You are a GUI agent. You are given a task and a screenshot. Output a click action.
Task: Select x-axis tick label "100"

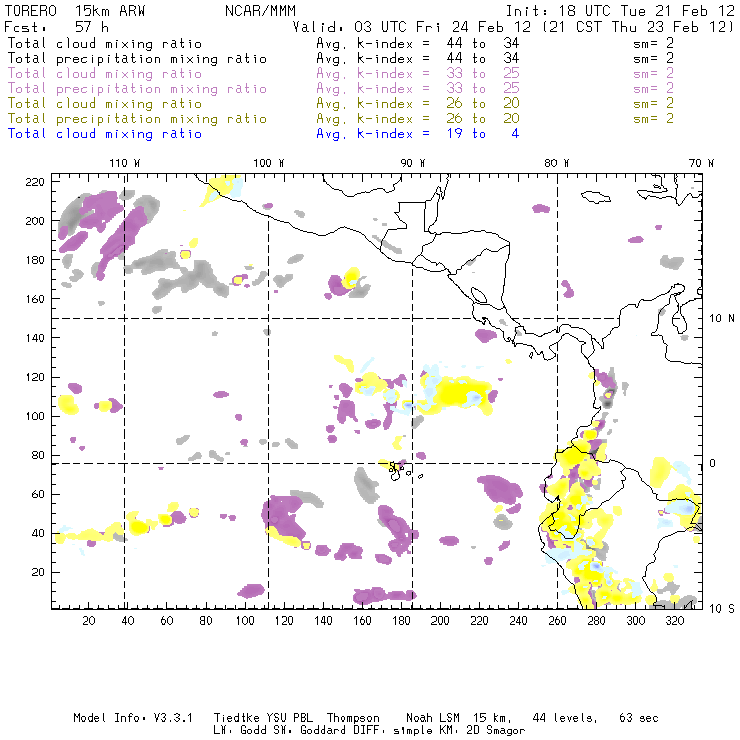pyautogui.click(x=245, y=621)
